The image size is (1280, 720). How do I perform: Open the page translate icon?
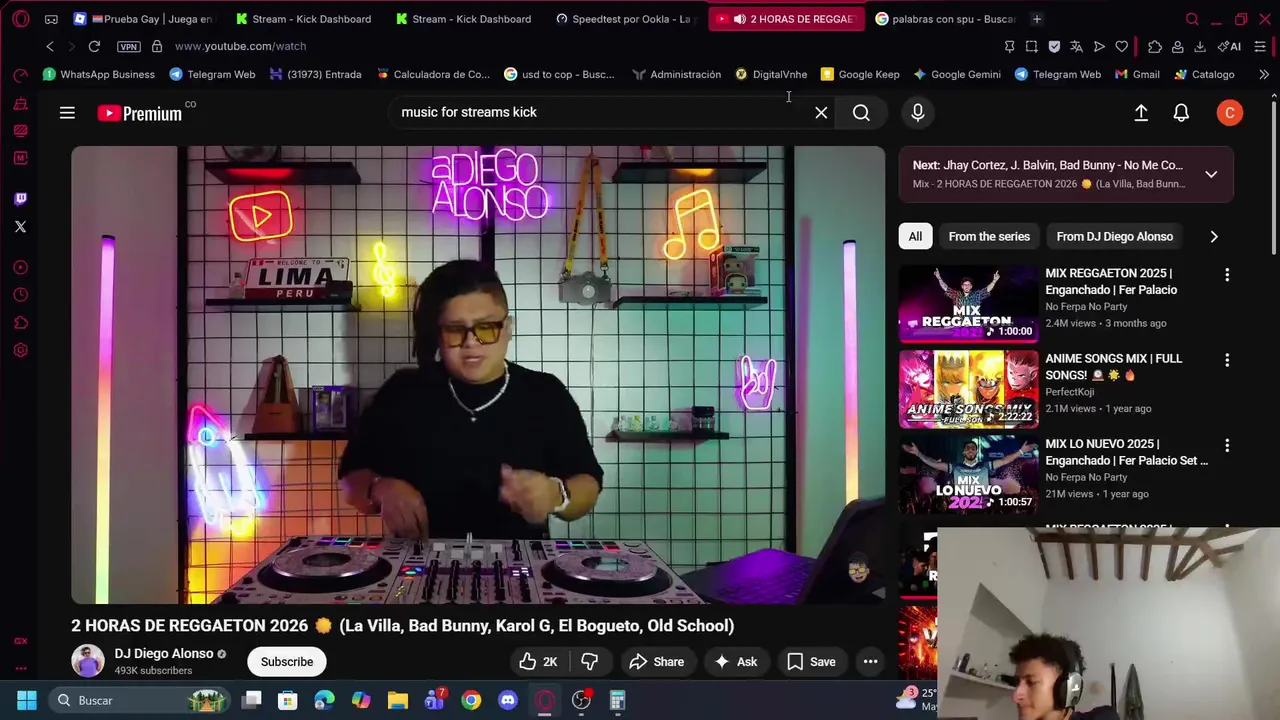1076,46
